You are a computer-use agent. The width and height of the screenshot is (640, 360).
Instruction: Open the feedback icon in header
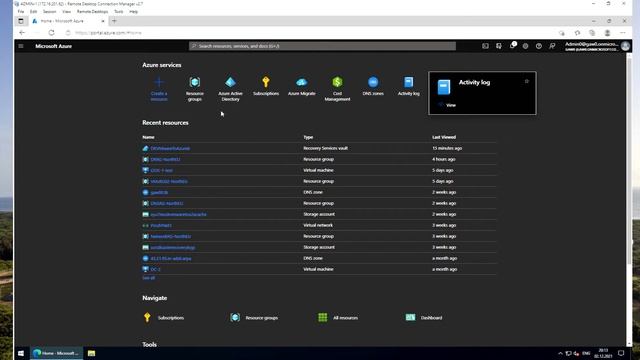(552, 46)
